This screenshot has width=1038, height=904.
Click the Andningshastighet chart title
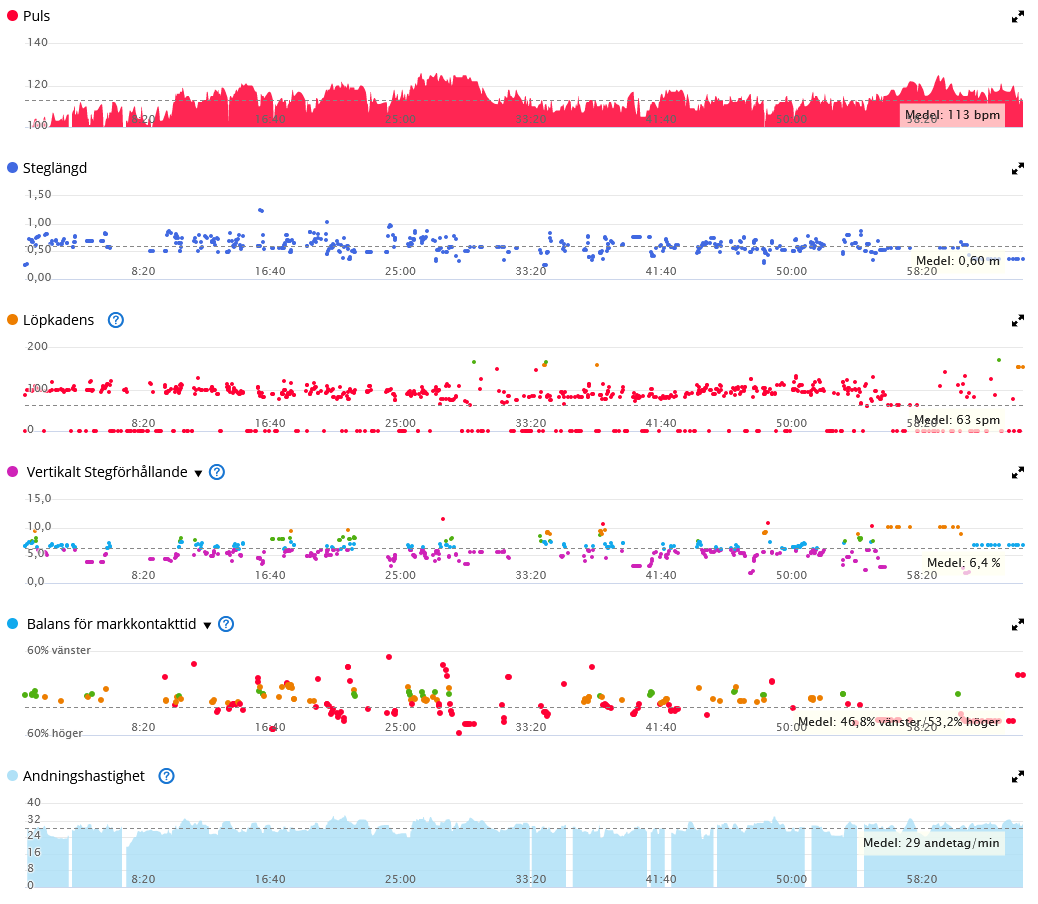click(x=83, y=776)
